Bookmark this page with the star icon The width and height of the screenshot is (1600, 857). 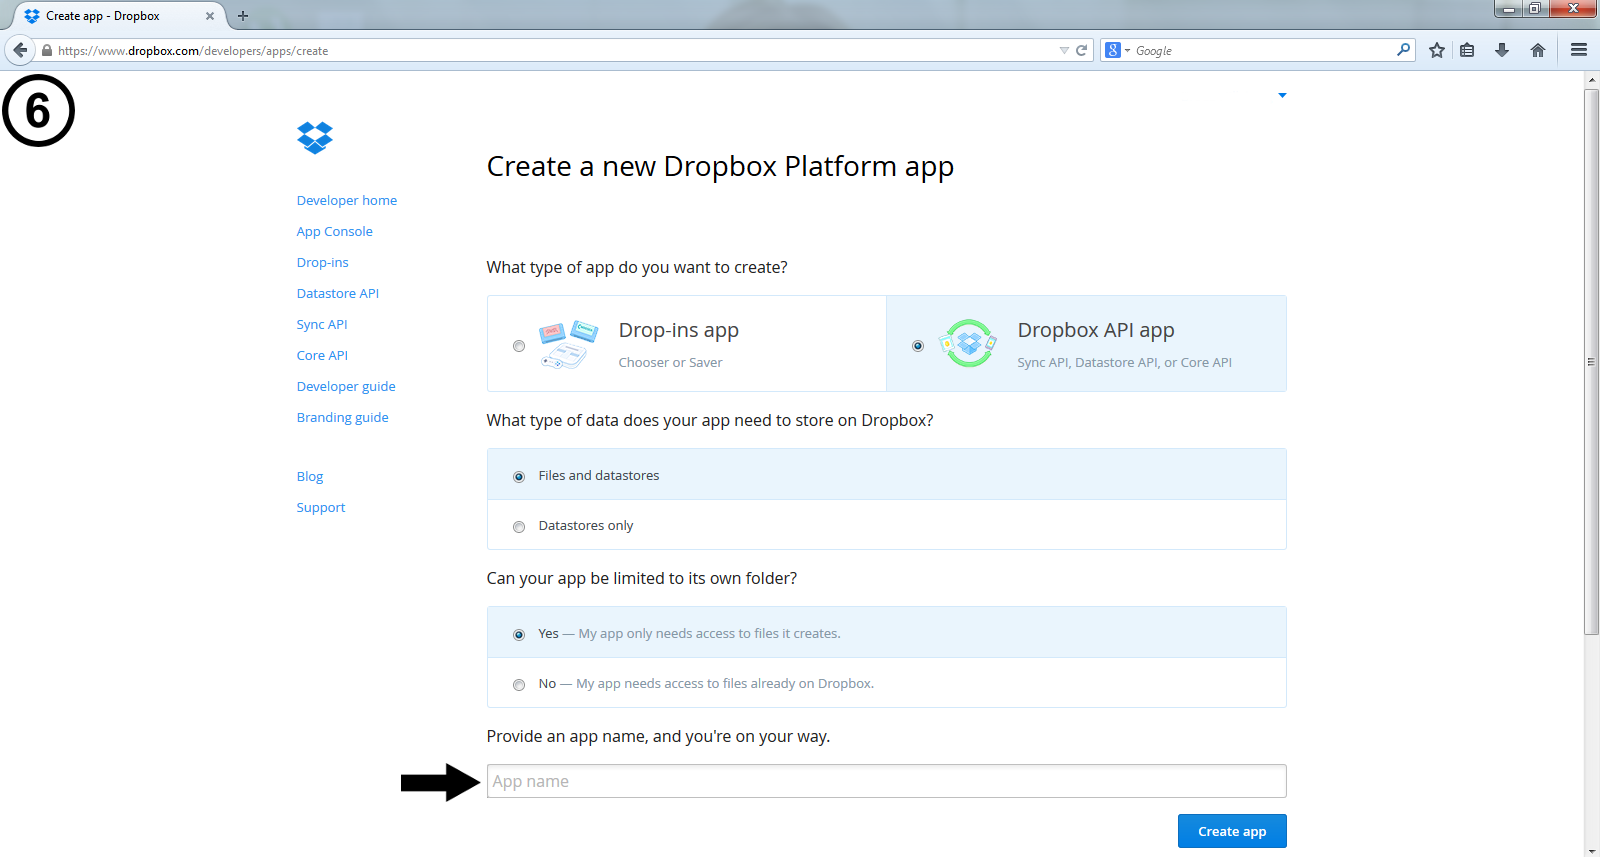[x=1437, y=50]
